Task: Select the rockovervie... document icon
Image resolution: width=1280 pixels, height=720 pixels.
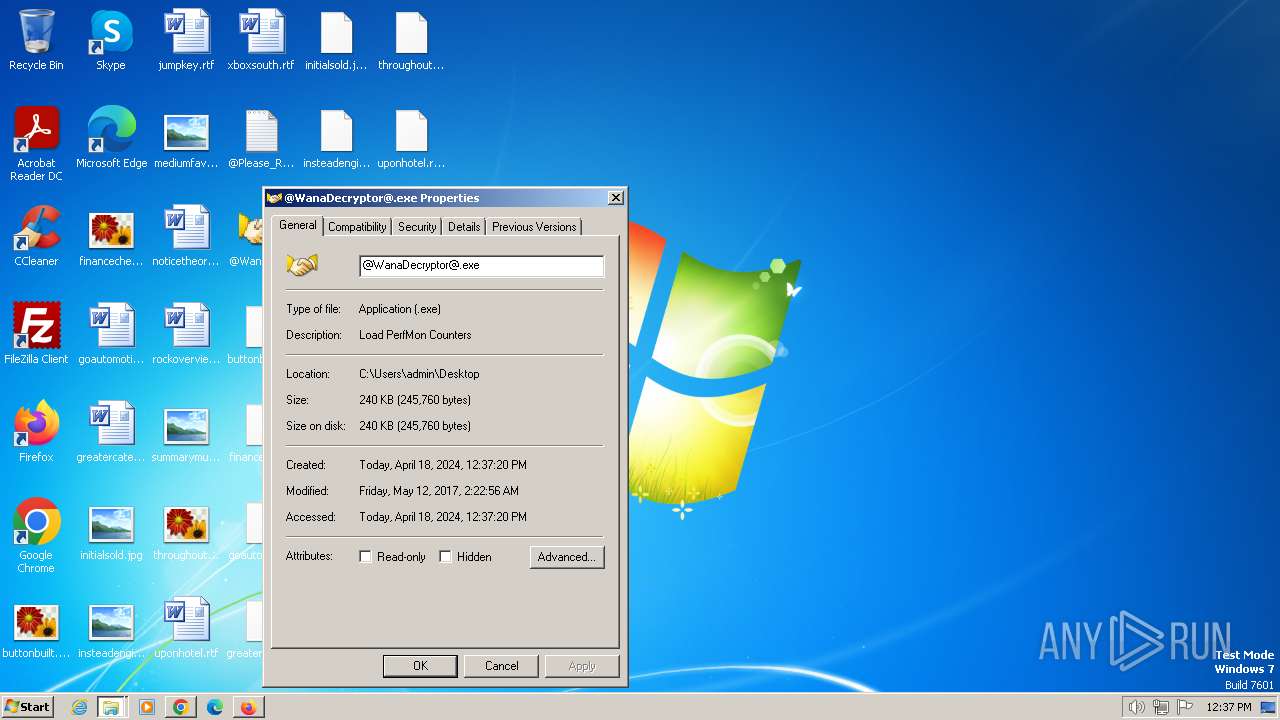Action: pos(186,334)
